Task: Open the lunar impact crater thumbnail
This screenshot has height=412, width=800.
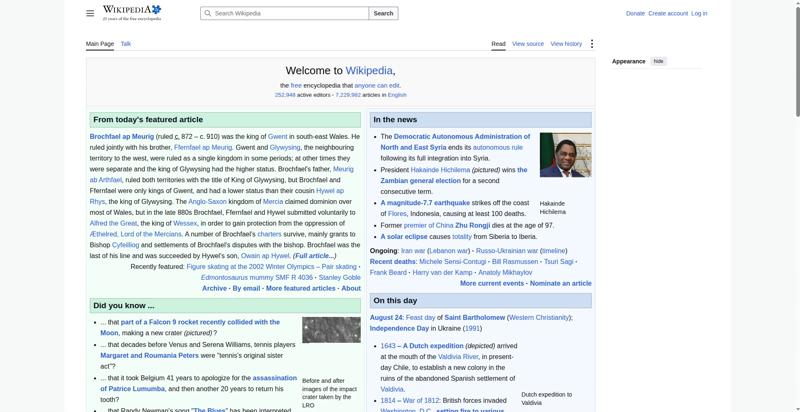Action: coord(331,330)
